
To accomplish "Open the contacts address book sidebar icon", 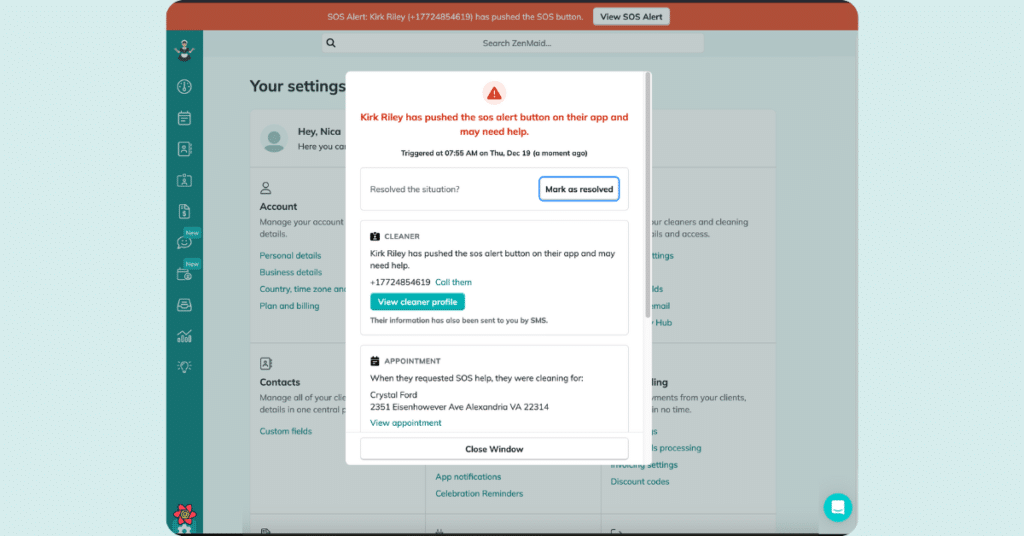I will point(184,149).
